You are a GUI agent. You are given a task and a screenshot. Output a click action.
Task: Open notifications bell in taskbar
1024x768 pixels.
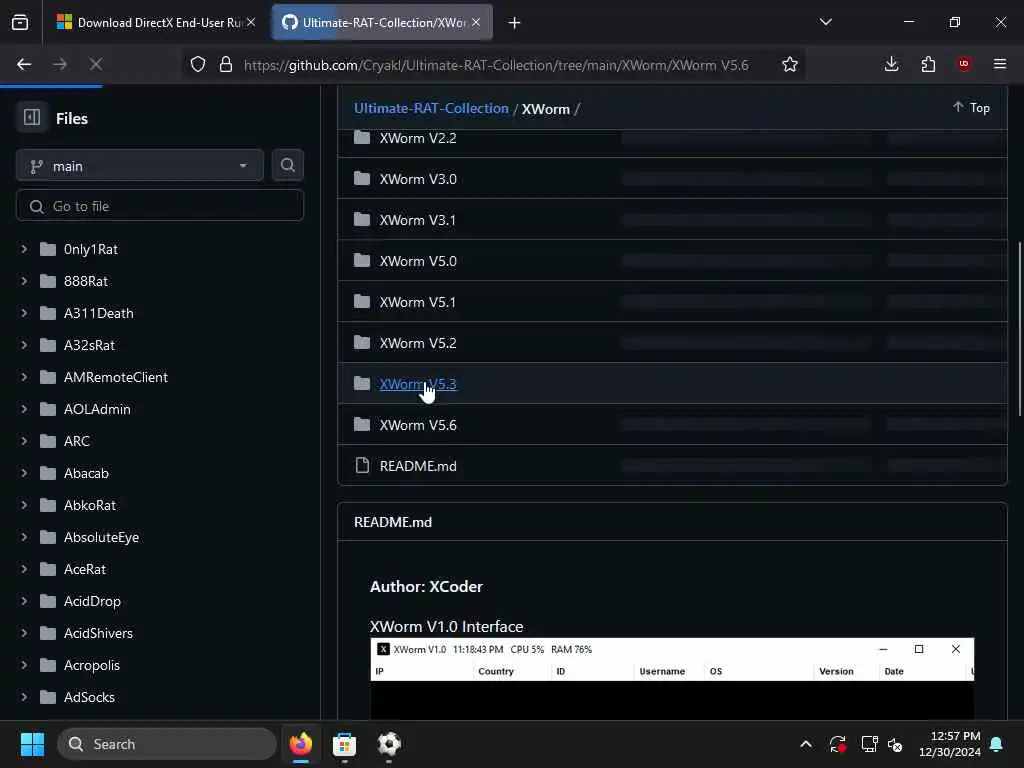coord(997,744)
